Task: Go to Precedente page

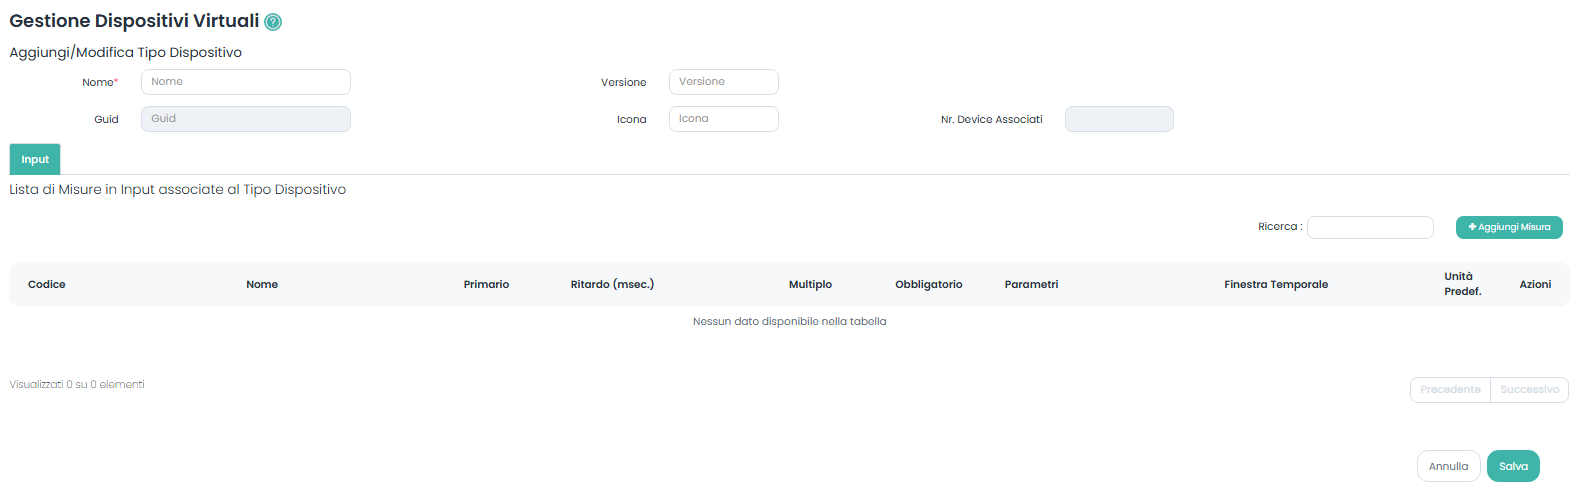Action: (1449, 390)
